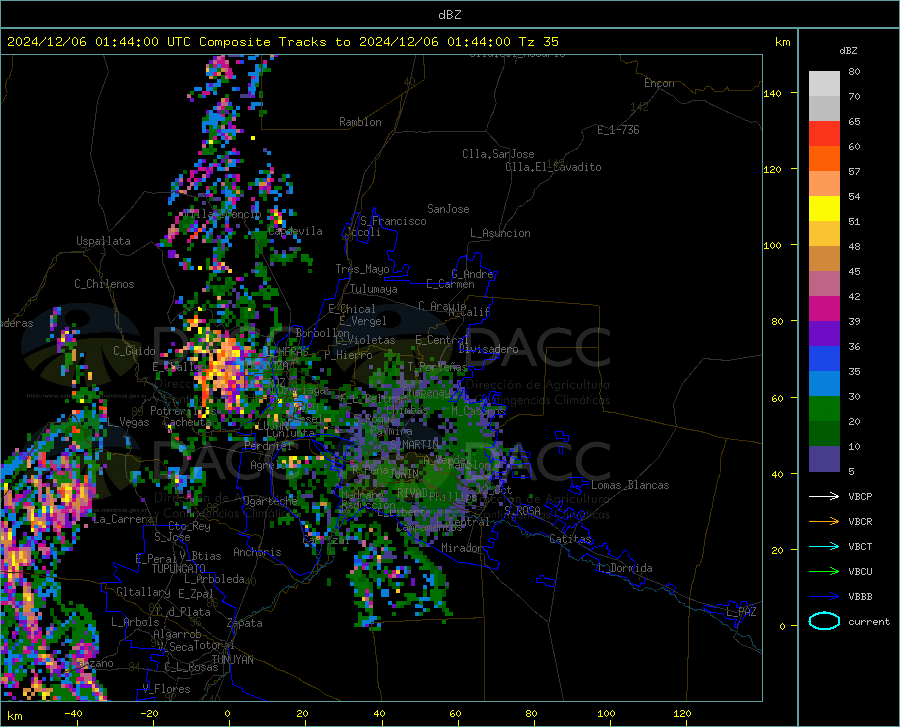Click the Ugarteche map label
900x727 pixels.
point(270,501)
